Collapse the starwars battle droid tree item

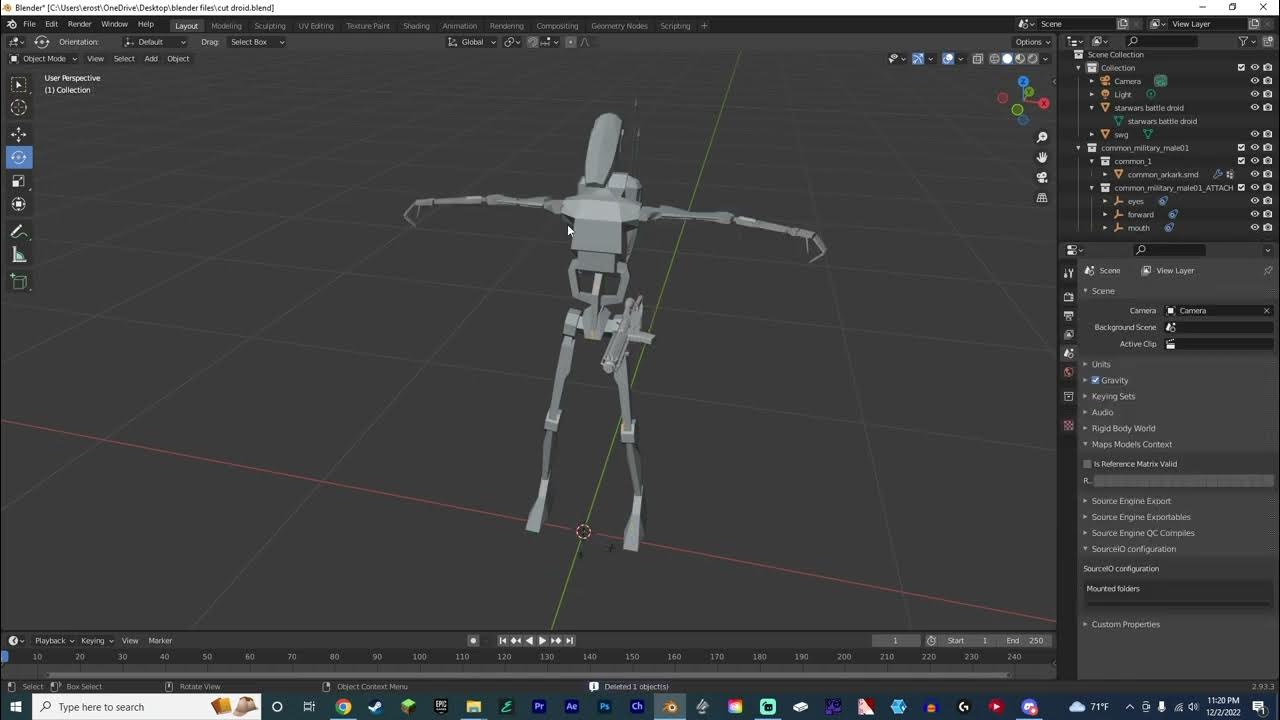click(1092, 108)
